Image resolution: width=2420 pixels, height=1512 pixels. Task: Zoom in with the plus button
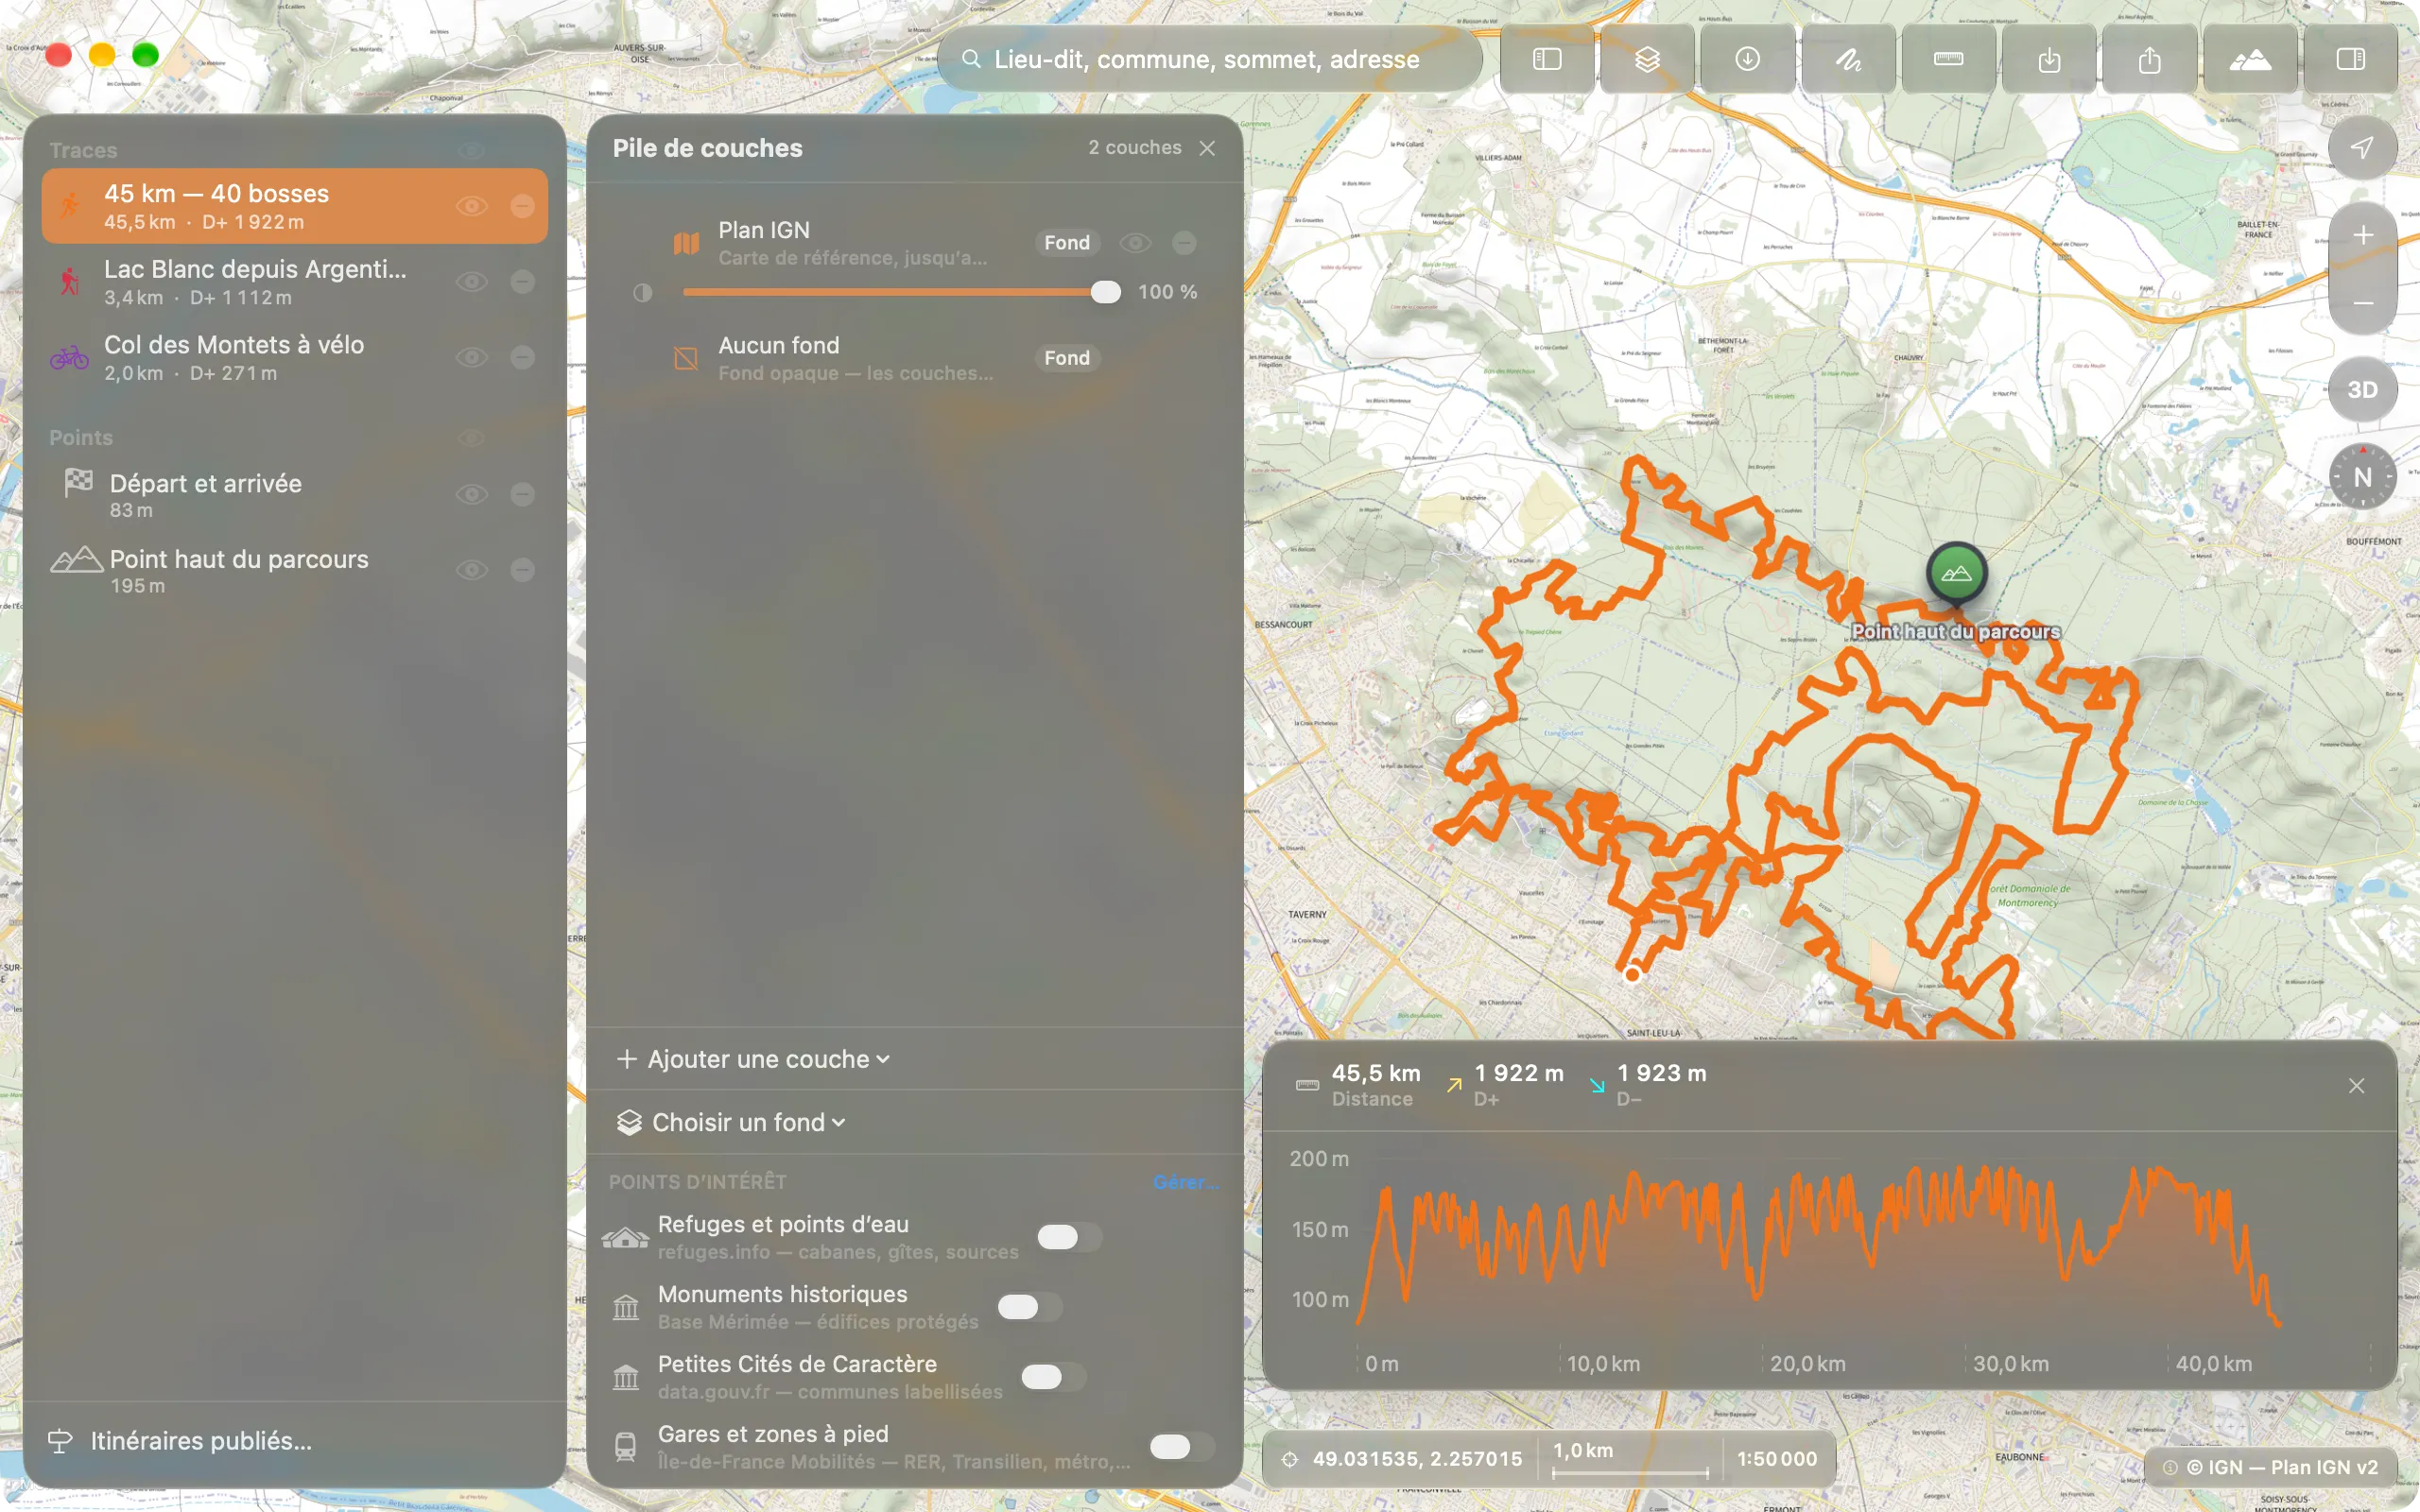click(2362, 236)
